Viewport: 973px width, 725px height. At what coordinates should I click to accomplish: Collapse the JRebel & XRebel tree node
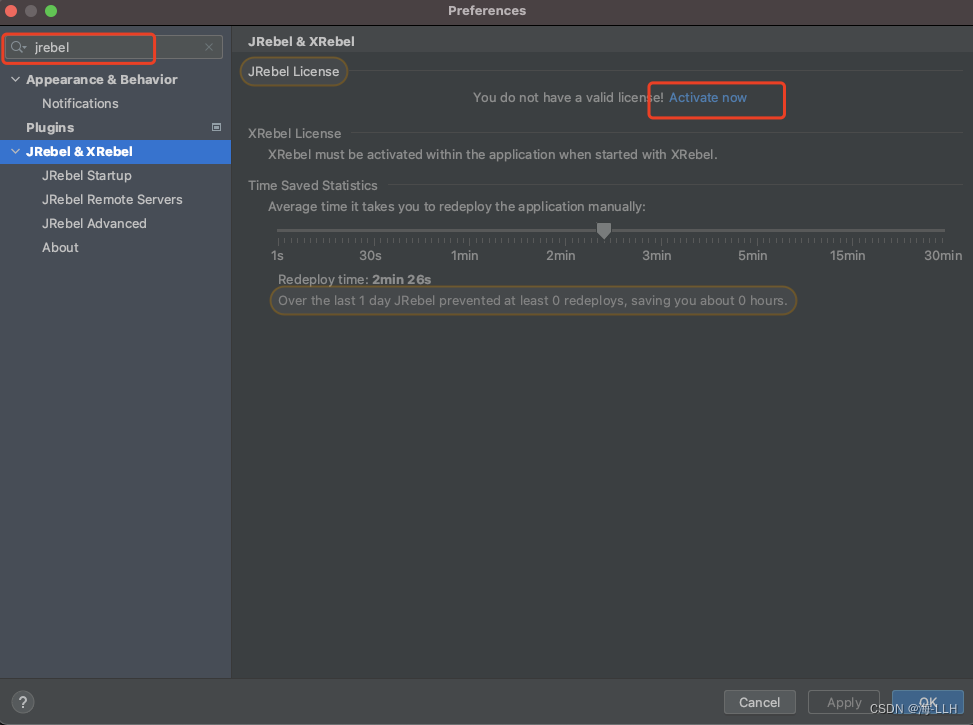tap(16, 151)
